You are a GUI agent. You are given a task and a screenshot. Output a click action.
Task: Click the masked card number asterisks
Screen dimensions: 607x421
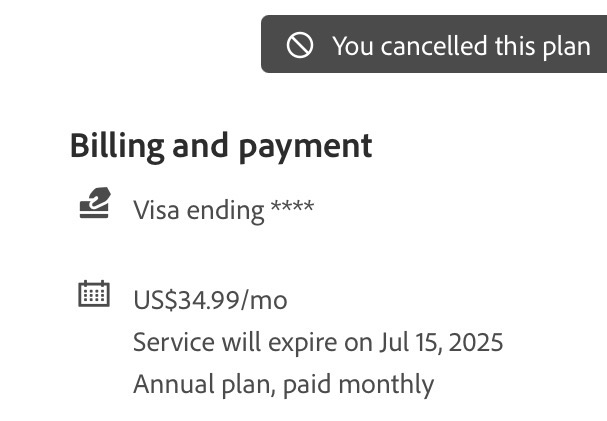pos(292,208)
